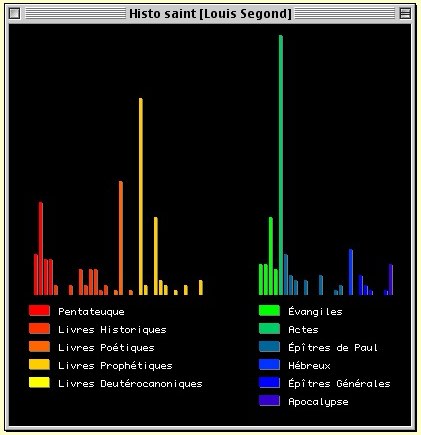421x435 pixels.
Task: Click the tall blue Hébreux bar
Action: coord(351,272)
